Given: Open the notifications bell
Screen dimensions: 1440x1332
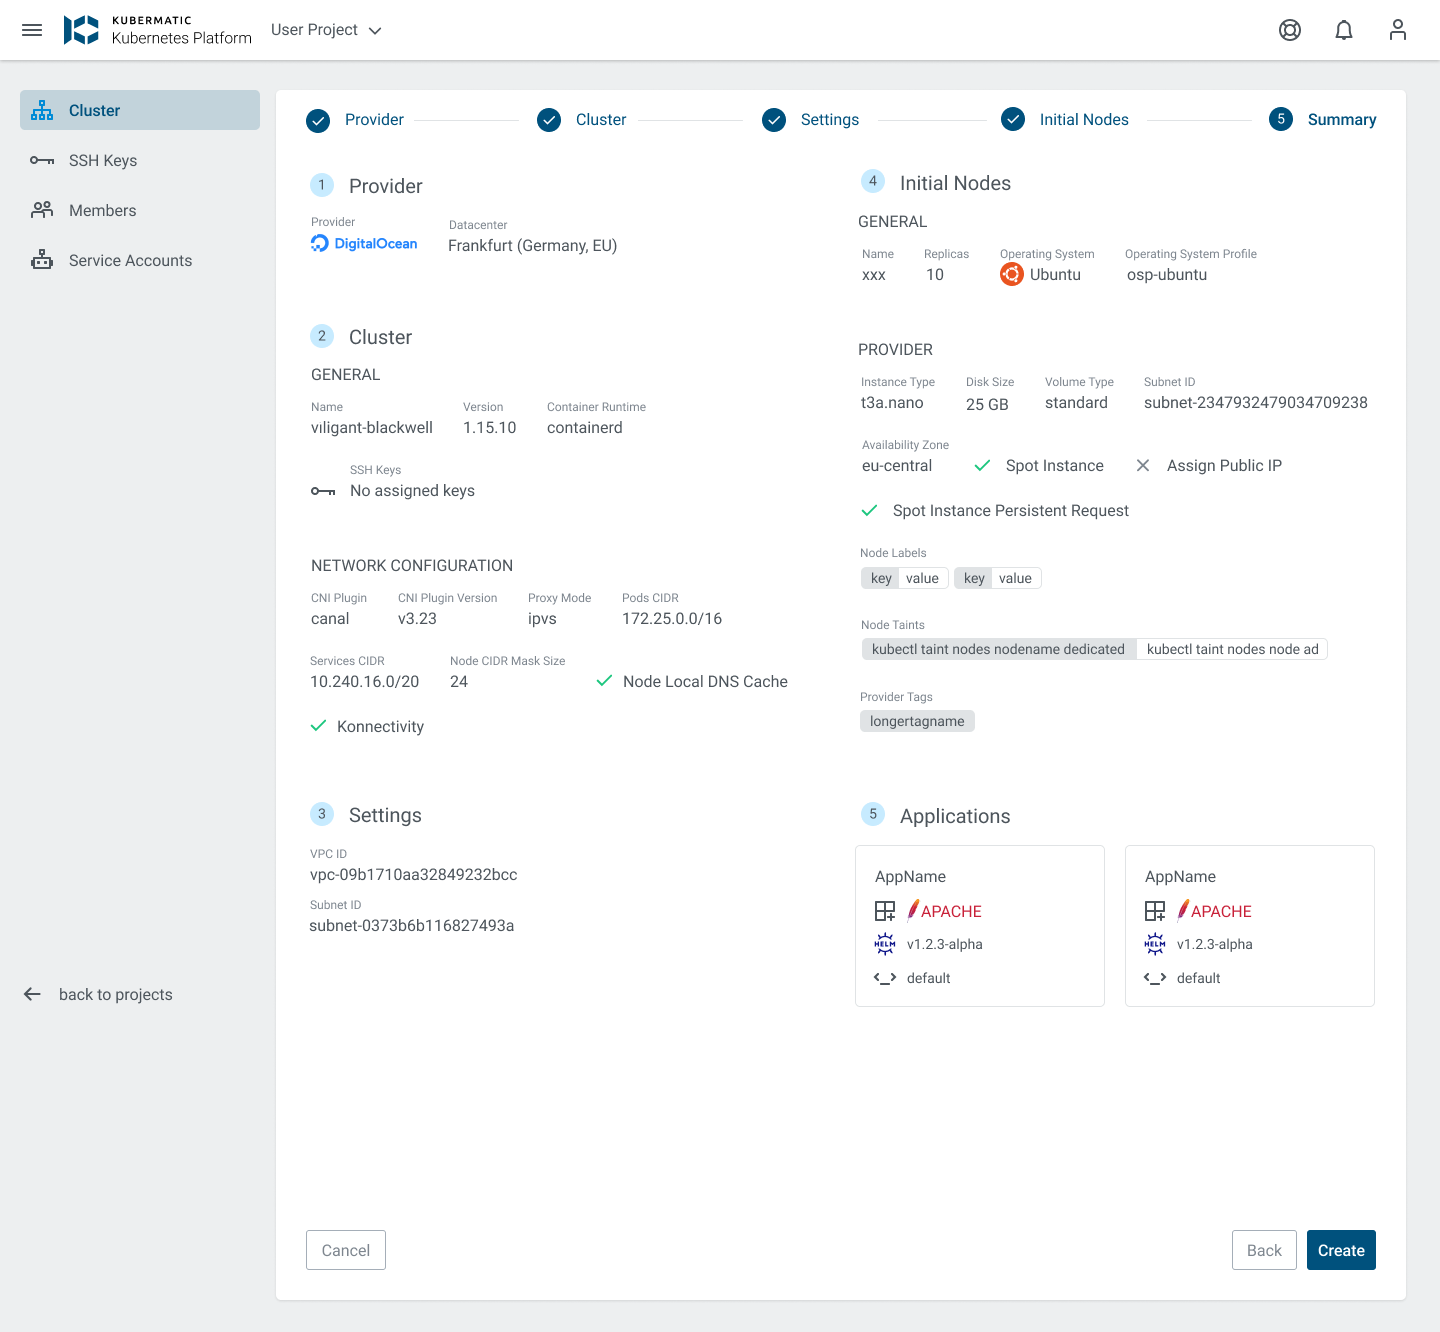Looking at the screenshot, I should click(1344, 30).
